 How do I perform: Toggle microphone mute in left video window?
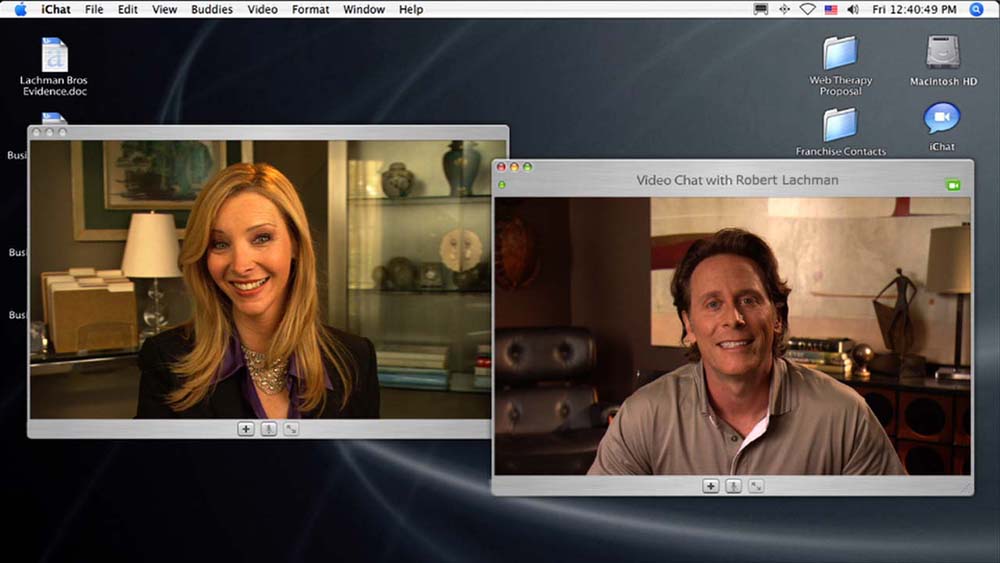(x=268, y=429)
